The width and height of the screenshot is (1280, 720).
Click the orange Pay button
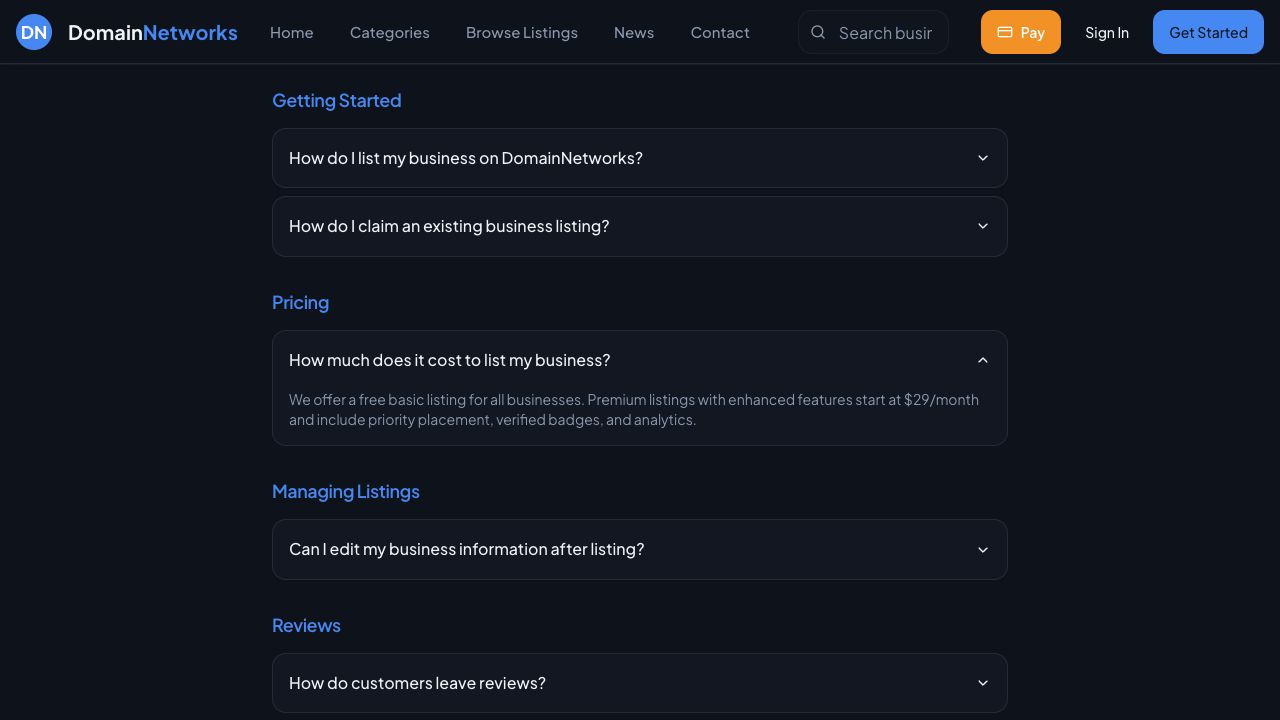1021,32
